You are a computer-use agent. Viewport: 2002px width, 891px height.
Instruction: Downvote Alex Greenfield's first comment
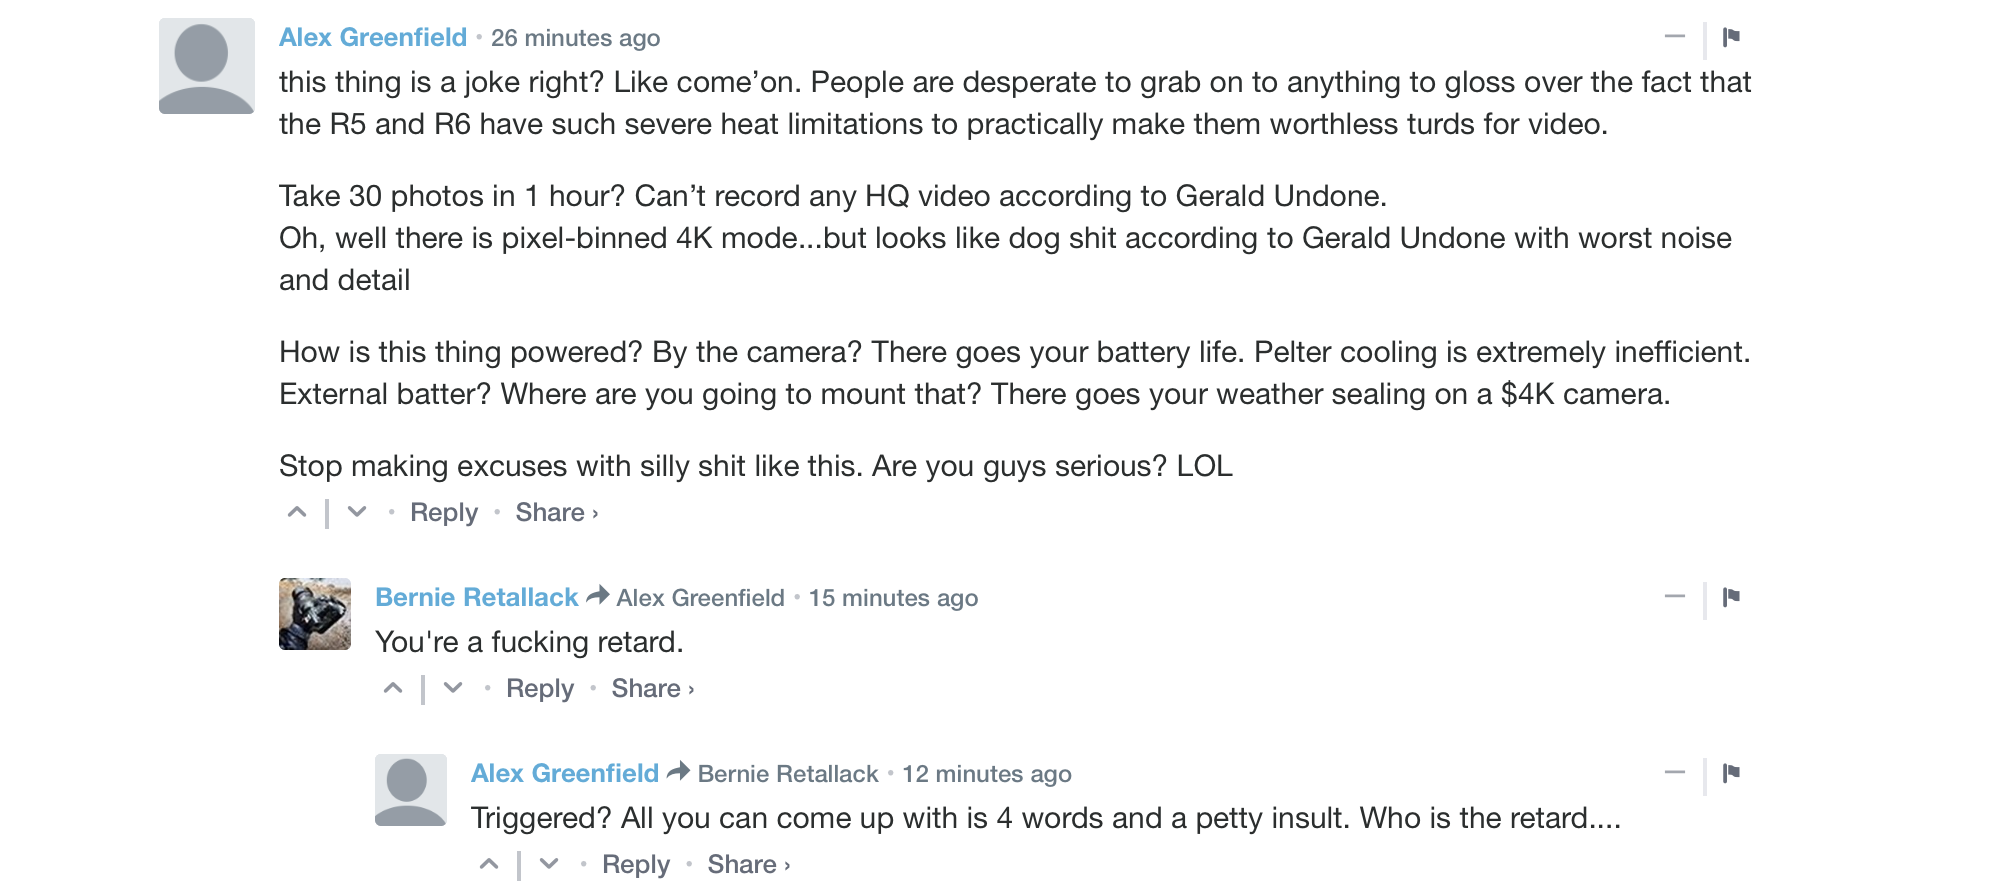pyautogui.click(x=357, y=512)
